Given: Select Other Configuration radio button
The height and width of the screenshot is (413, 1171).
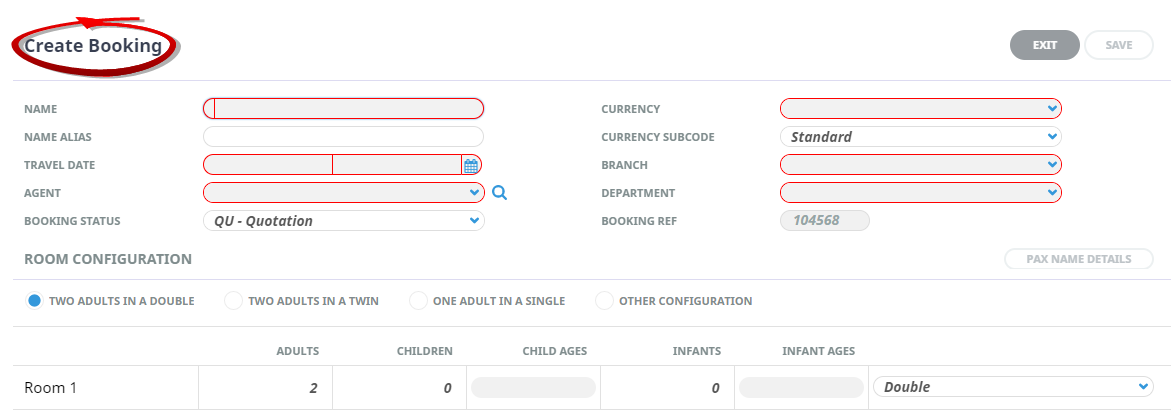Looking at the screenshot, I should tap(604, 301).
